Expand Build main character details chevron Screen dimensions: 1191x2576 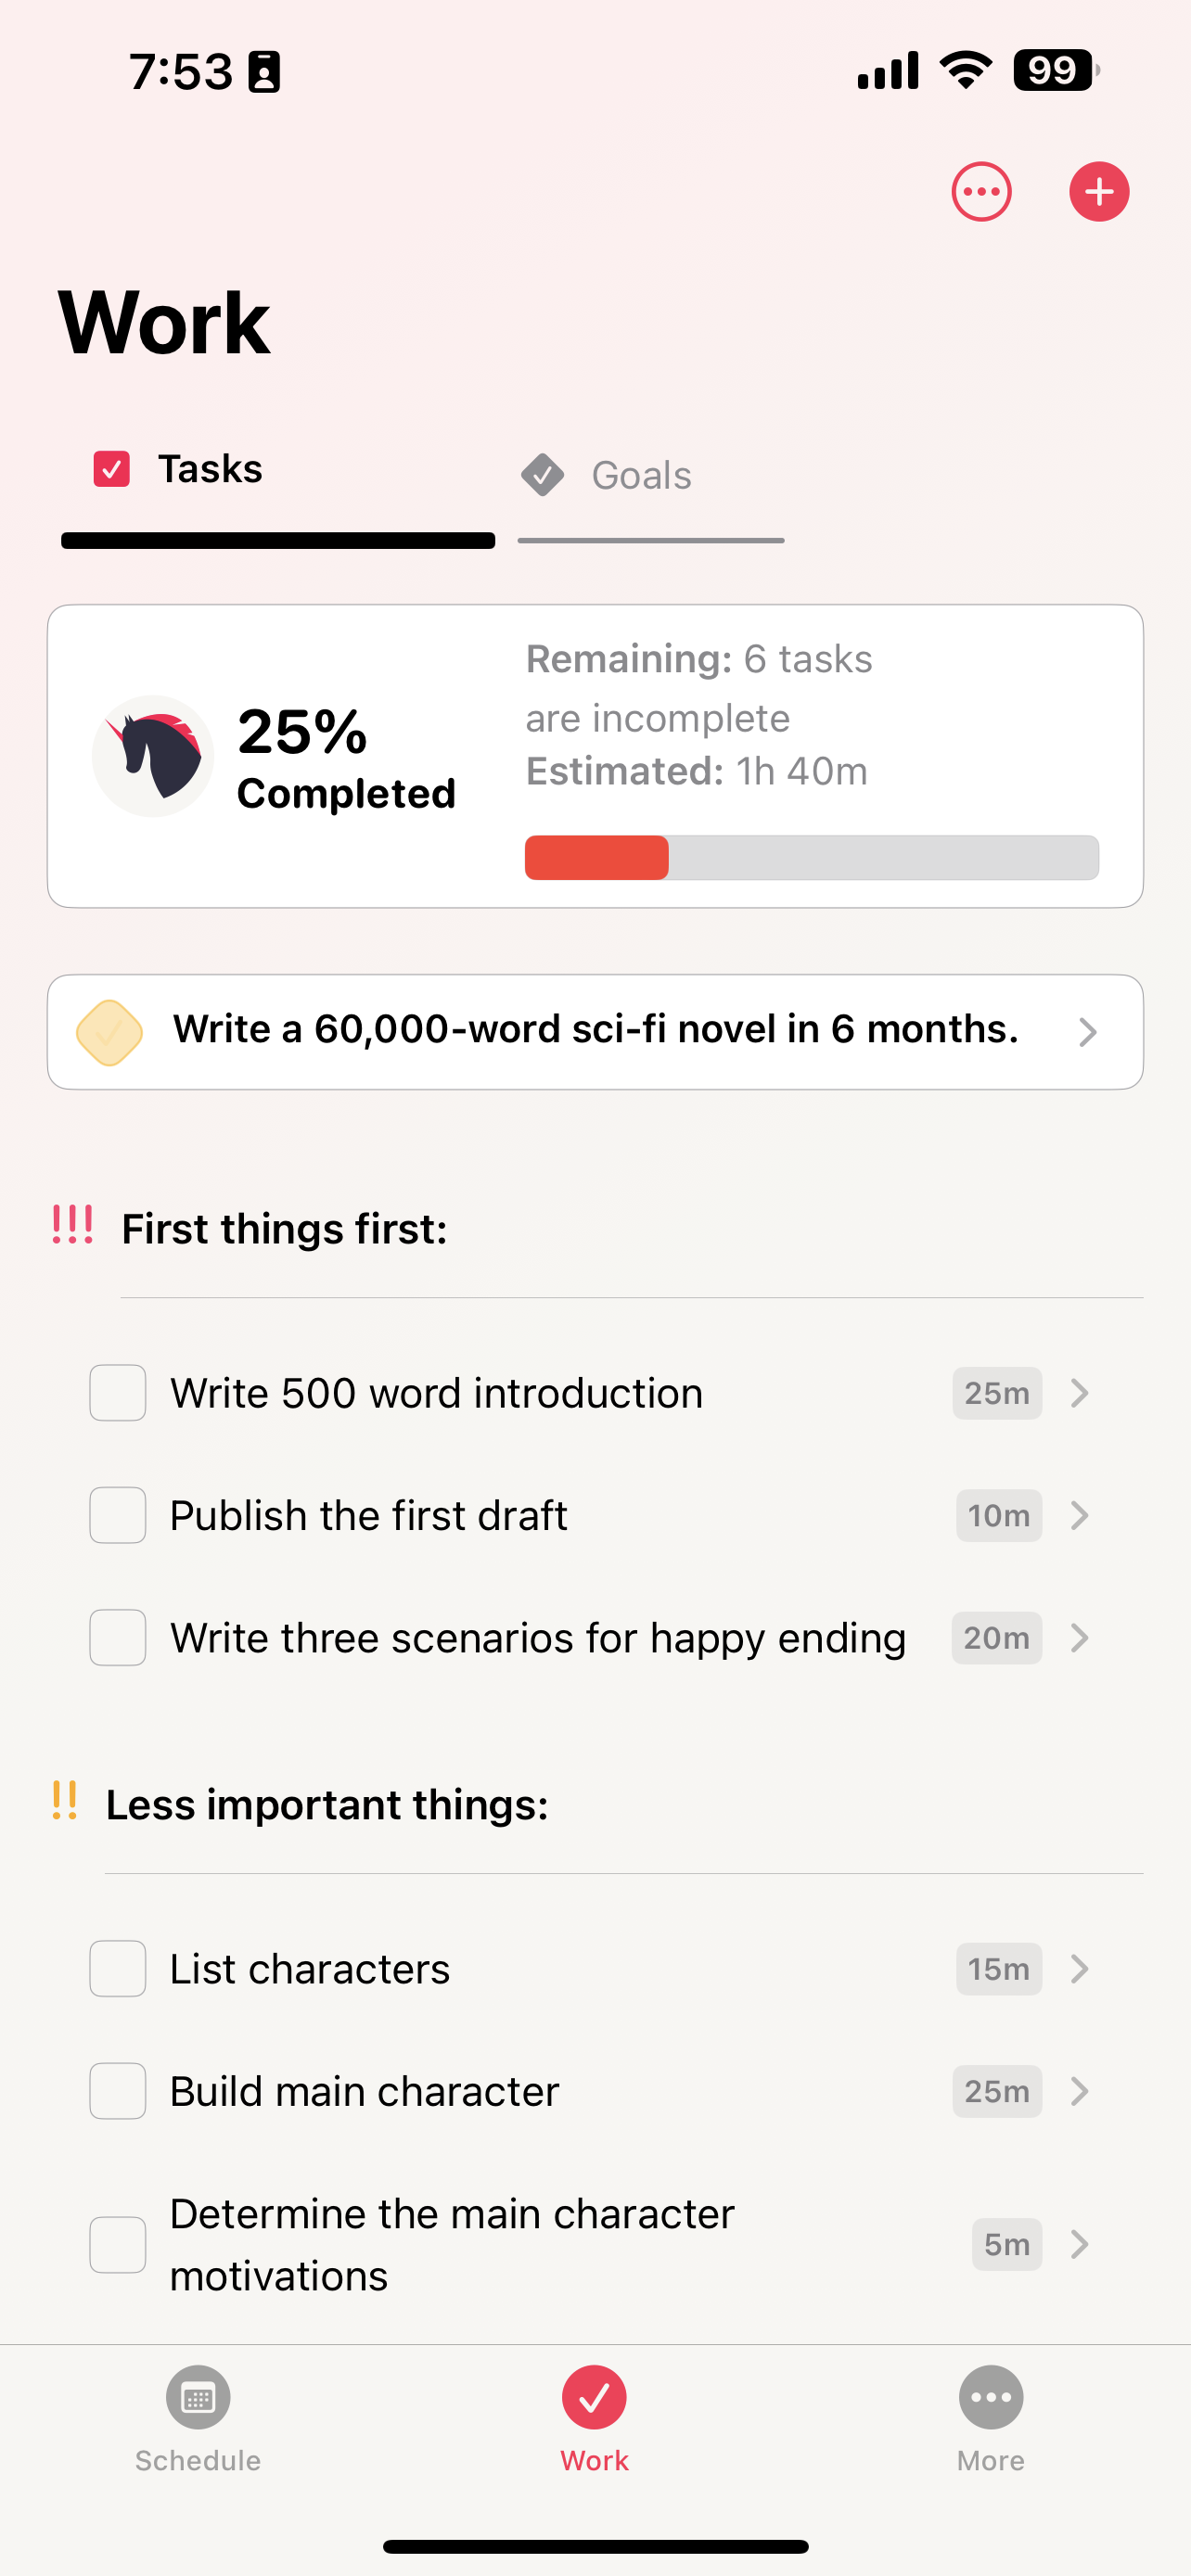[1079, 2091]
